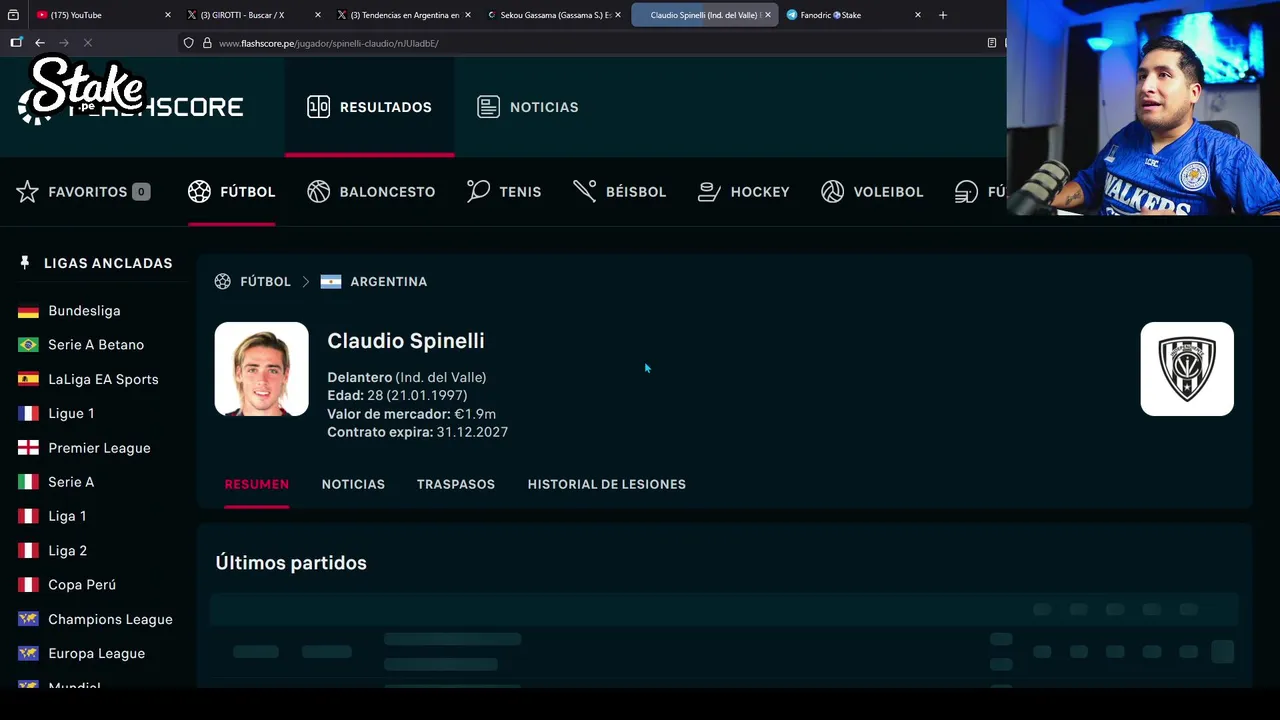Click the France flag beside Ligue 1
The width and height of the screenshot is (1280, 720).
[x=28, y=413]
